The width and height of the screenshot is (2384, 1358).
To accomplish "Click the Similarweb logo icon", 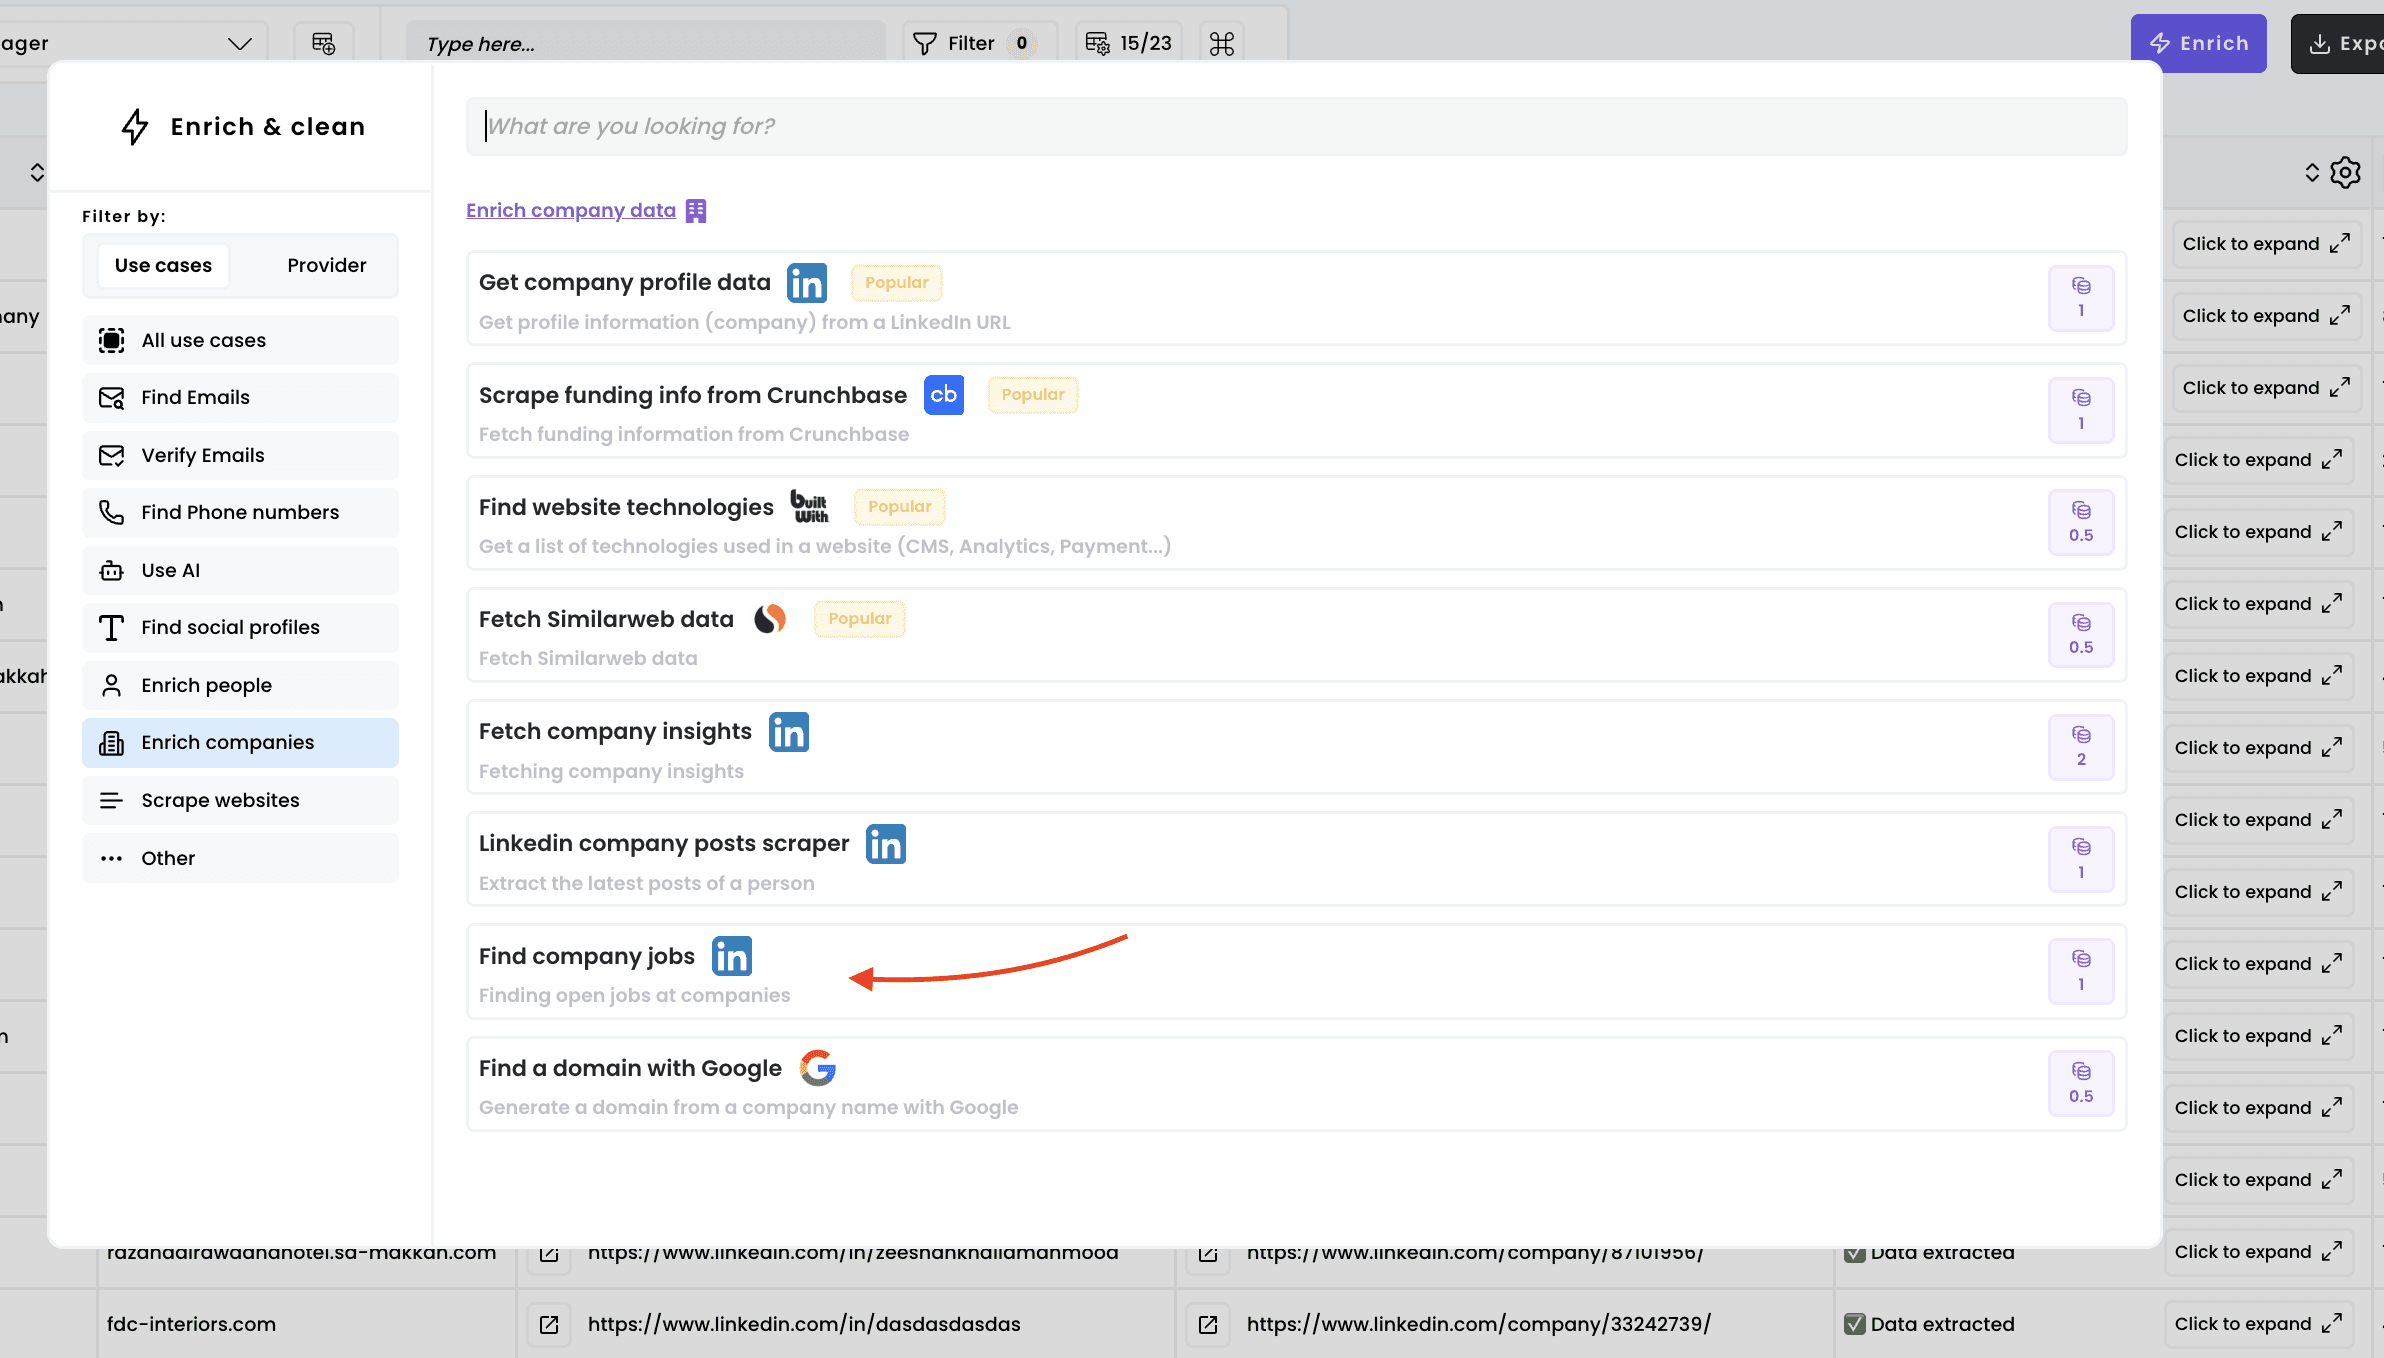I will pos(770,619).
